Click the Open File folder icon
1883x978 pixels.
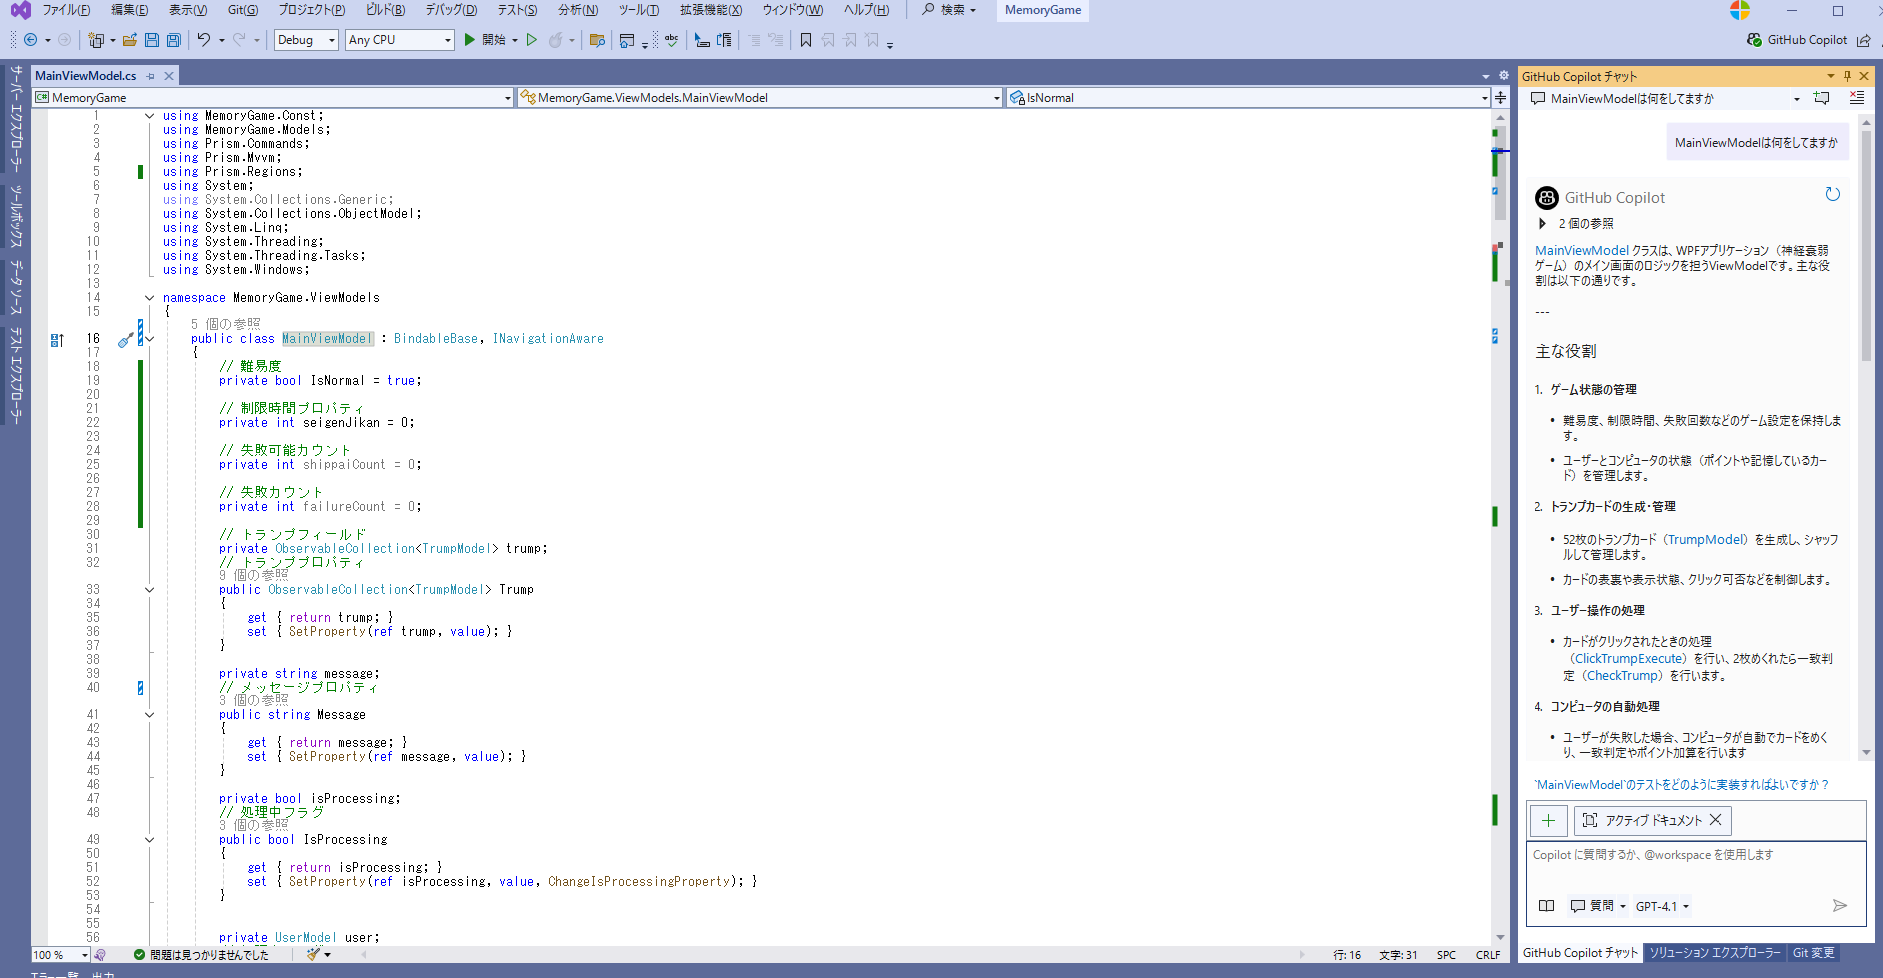tap(129, 40)
